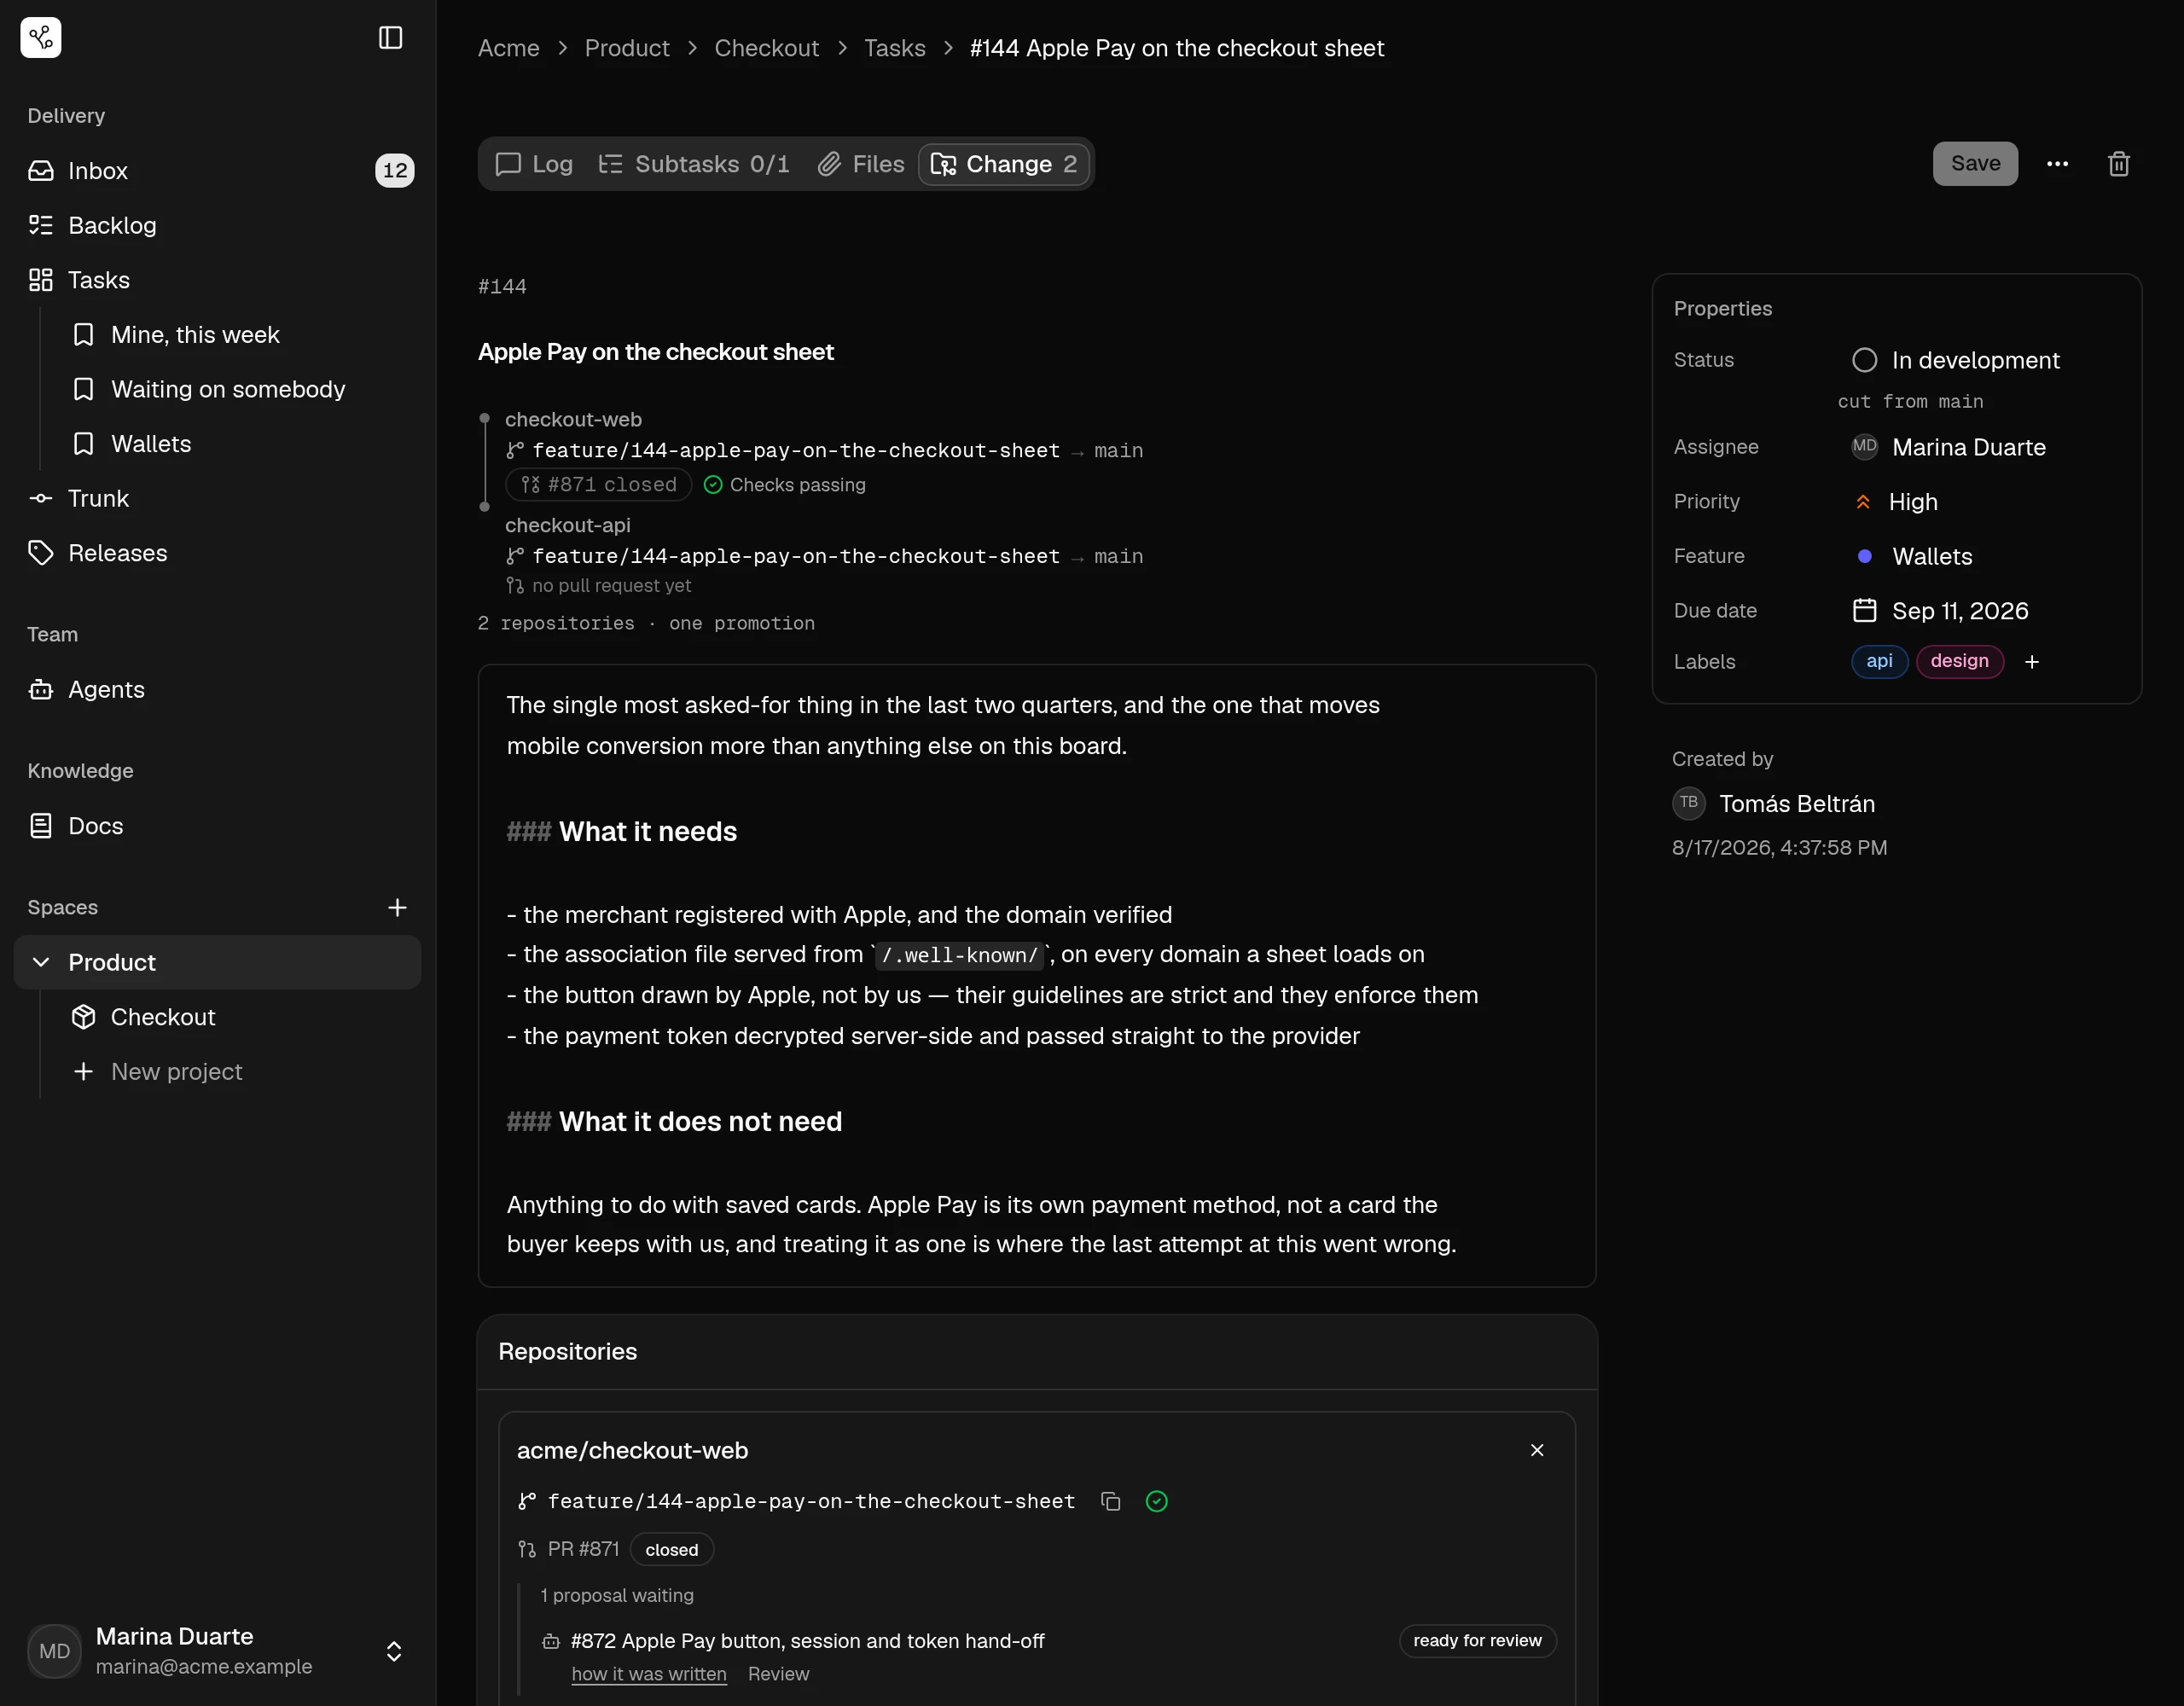Open the High priority dropdown
Viewport: 2184px width, 1706px height.
(1896, 502)
